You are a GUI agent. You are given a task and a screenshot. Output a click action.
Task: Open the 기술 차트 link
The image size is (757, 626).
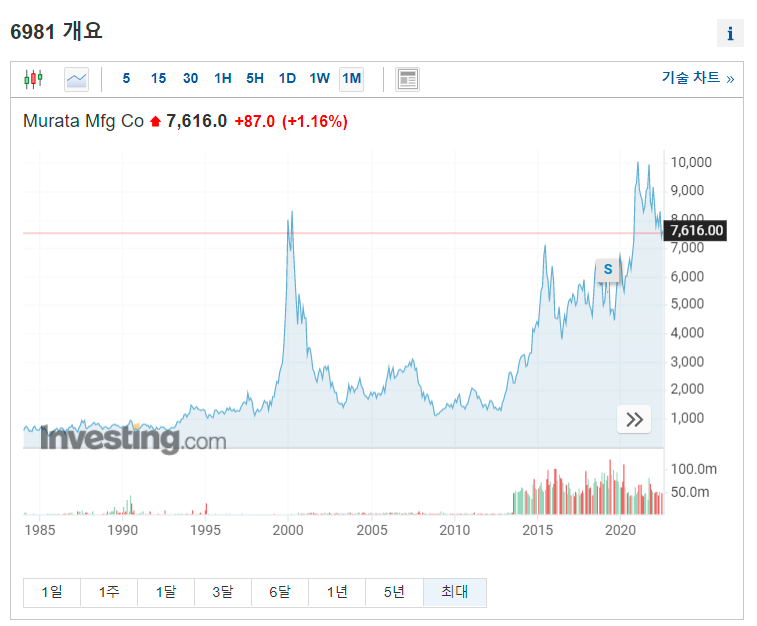coord(698,78)
